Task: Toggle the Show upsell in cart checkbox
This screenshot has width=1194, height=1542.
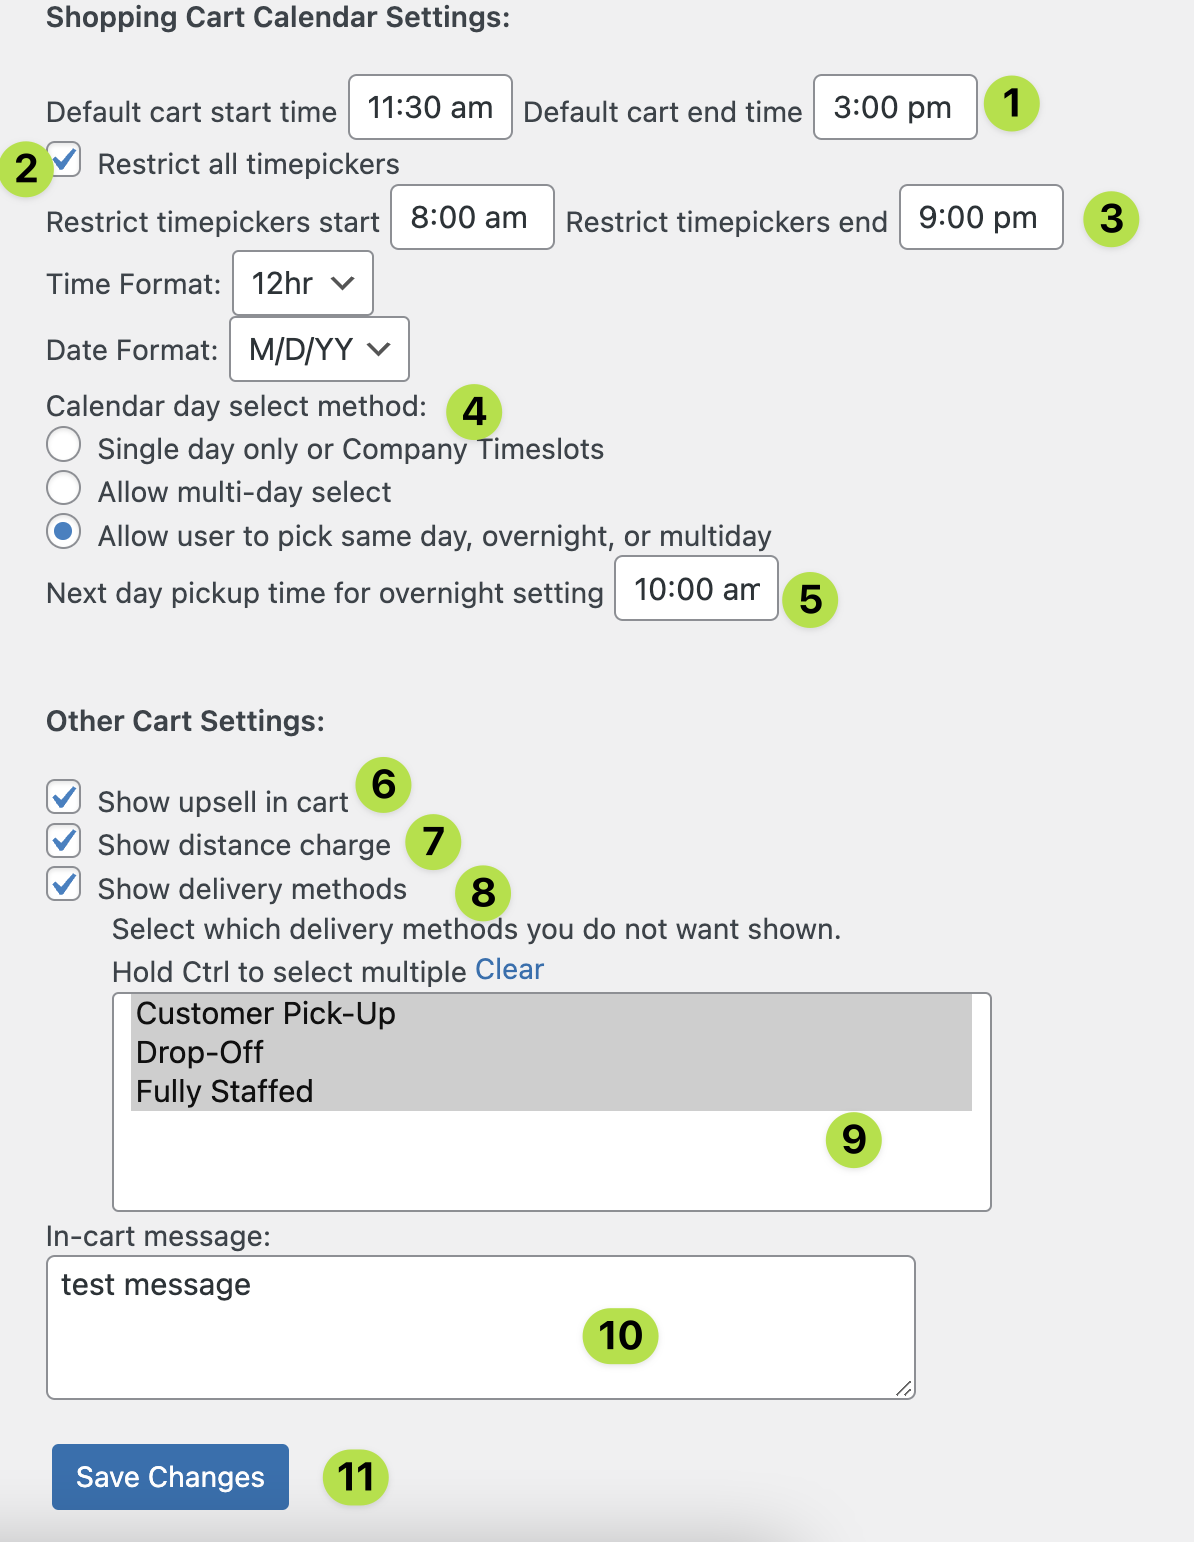Action: [64, 798]
